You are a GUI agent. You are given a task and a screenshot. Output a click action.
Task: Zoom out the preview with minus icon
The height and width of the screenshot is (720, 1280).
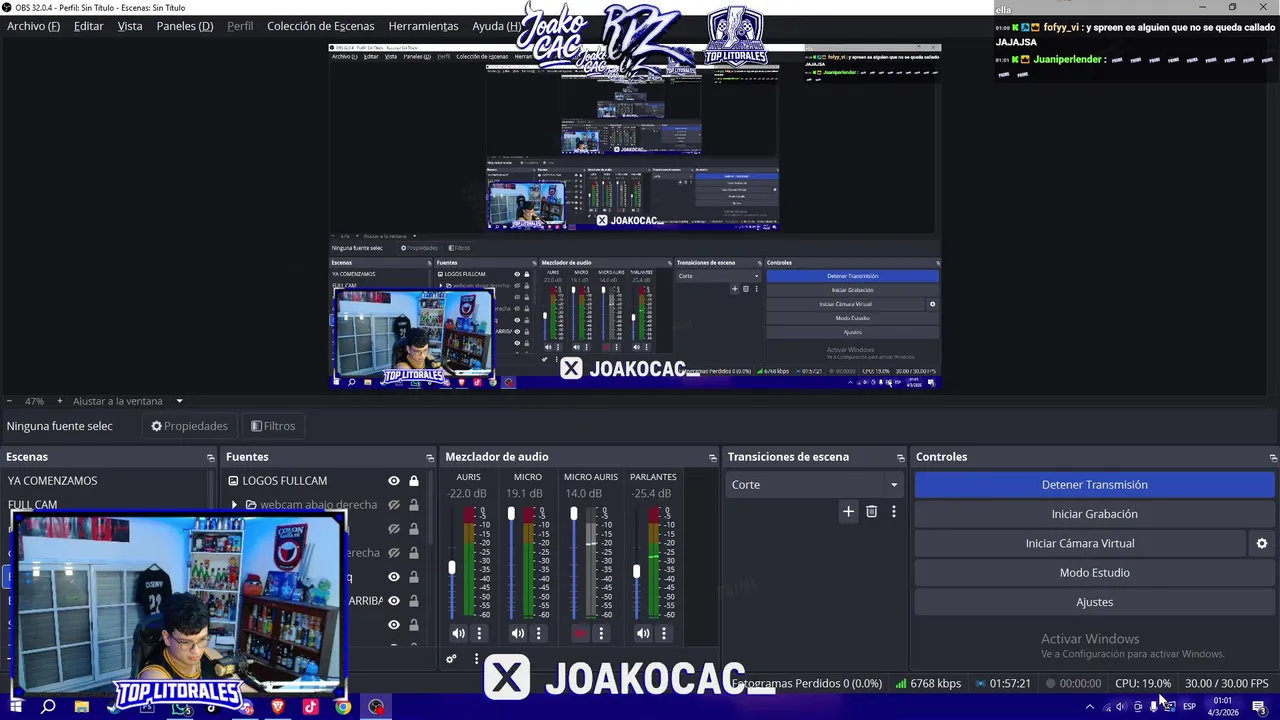[x=9, y=401]
